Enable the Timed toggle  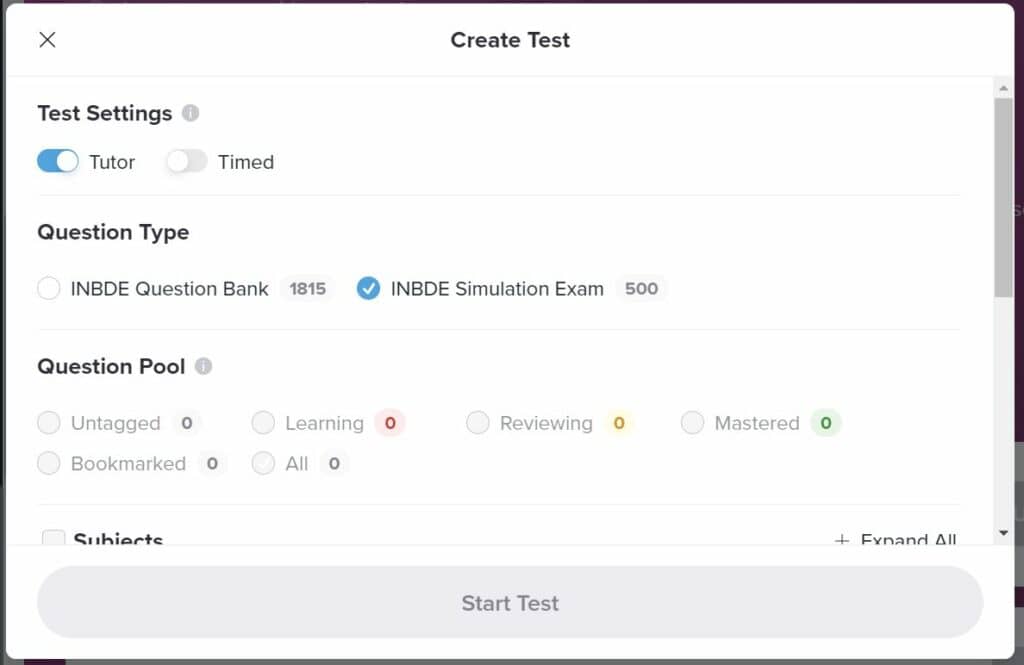[186, 161]
